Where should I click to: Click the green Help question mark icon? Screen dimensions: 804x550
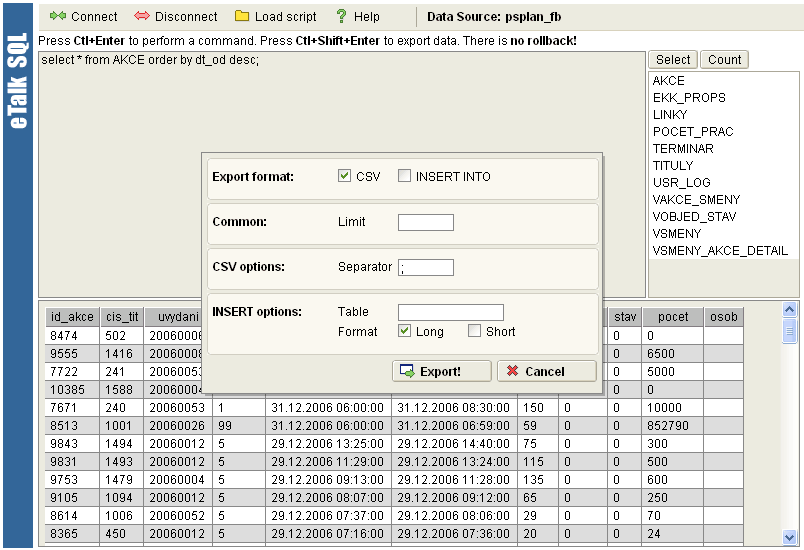pos(341,17)
